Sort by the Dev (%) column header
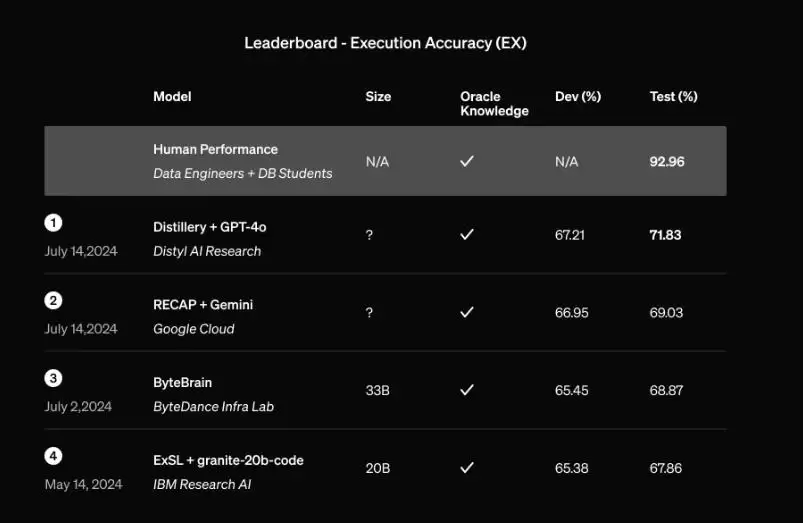803x523 pixels. (578, 96)
